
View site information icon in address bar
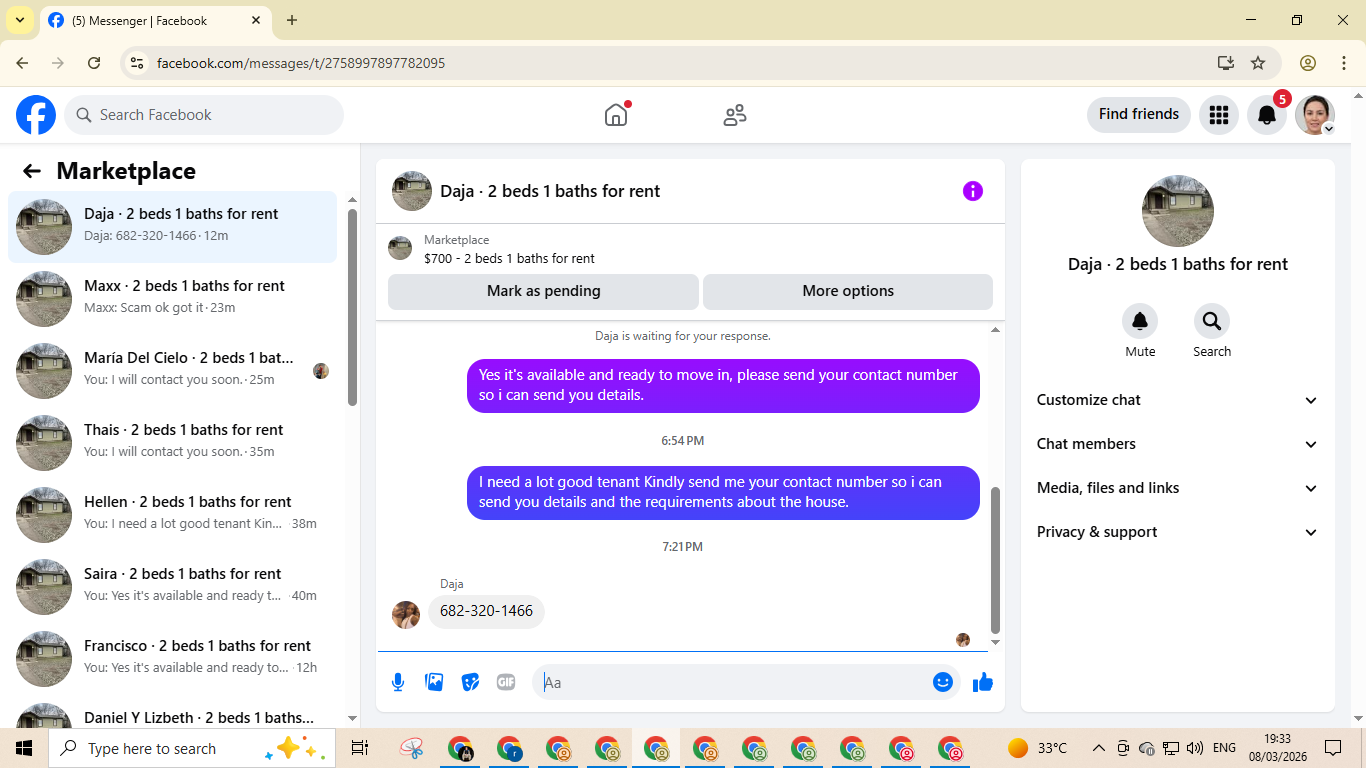click(138, 63)
